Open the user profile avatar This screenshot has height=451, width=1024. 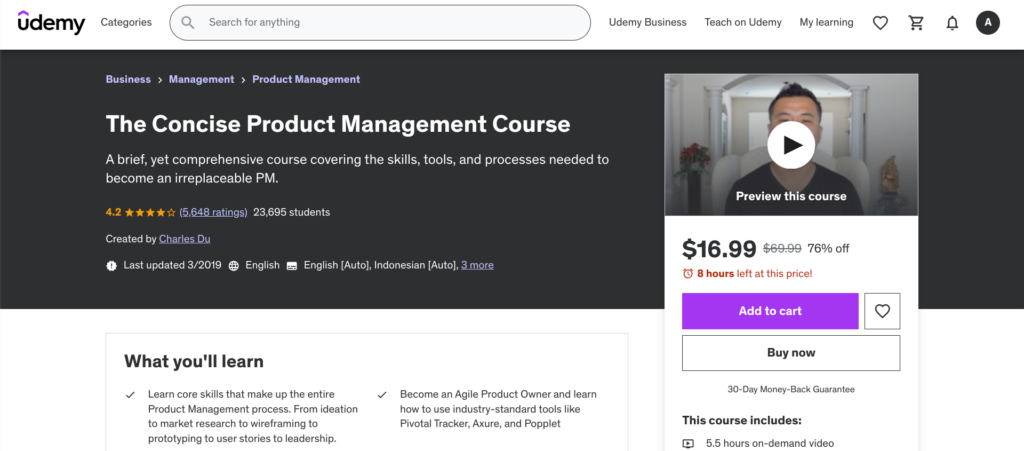[x=988, y=22]
